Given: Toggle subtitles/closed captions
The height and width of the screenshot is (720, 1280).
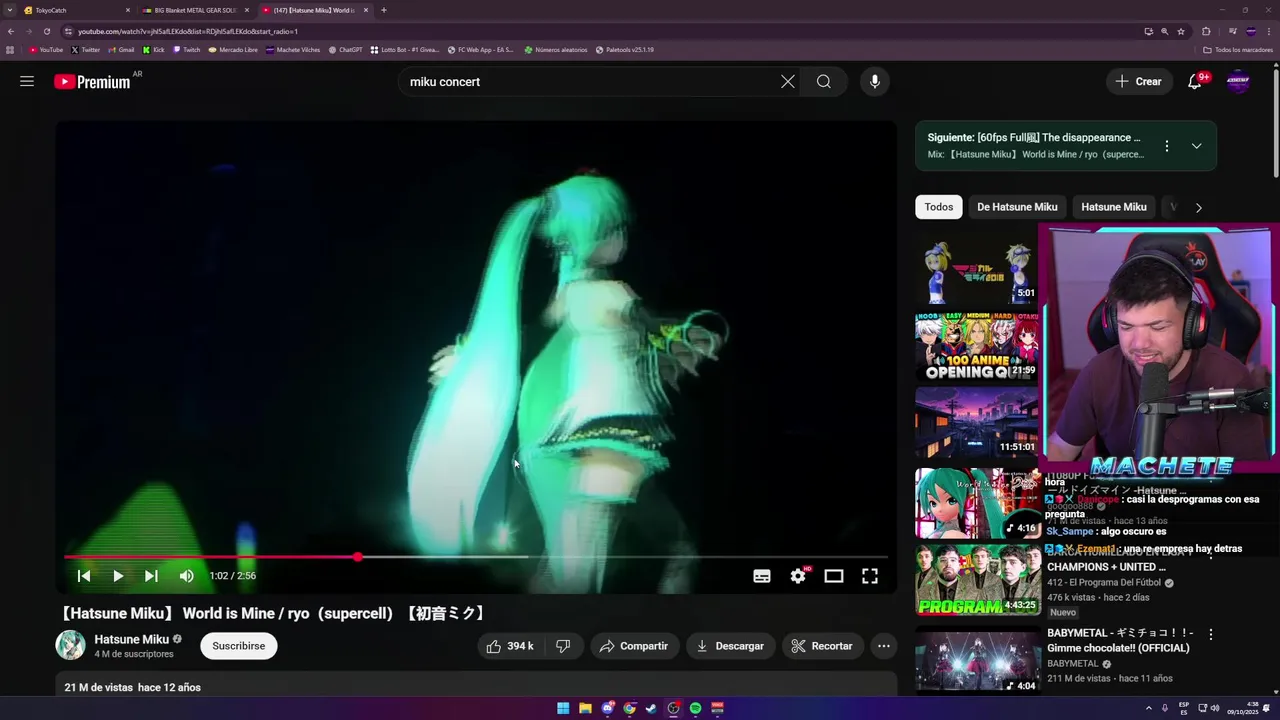Looking at the screenshot, I should point(762,576).
